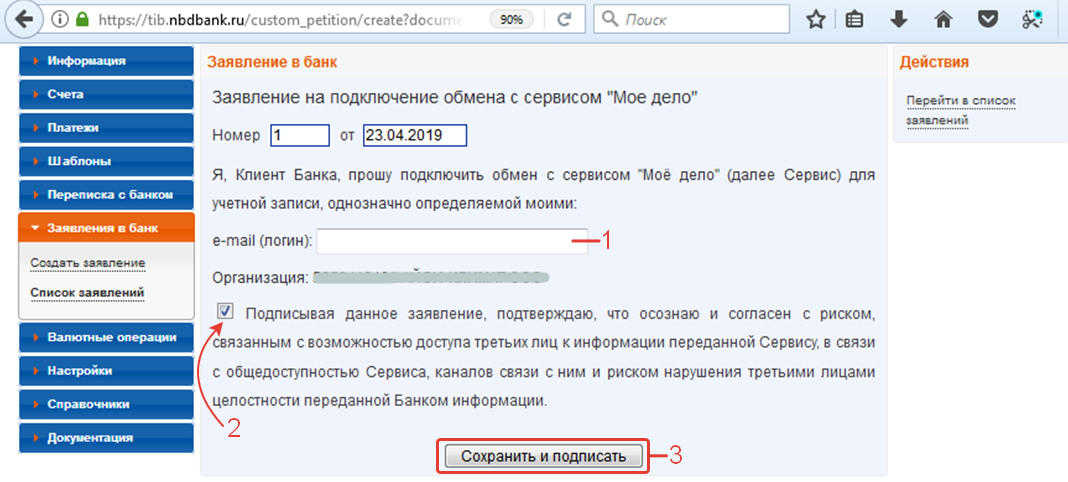Click the Организация label text
The width and height of the screenshot is (1068, 482).
pos(260,278)
